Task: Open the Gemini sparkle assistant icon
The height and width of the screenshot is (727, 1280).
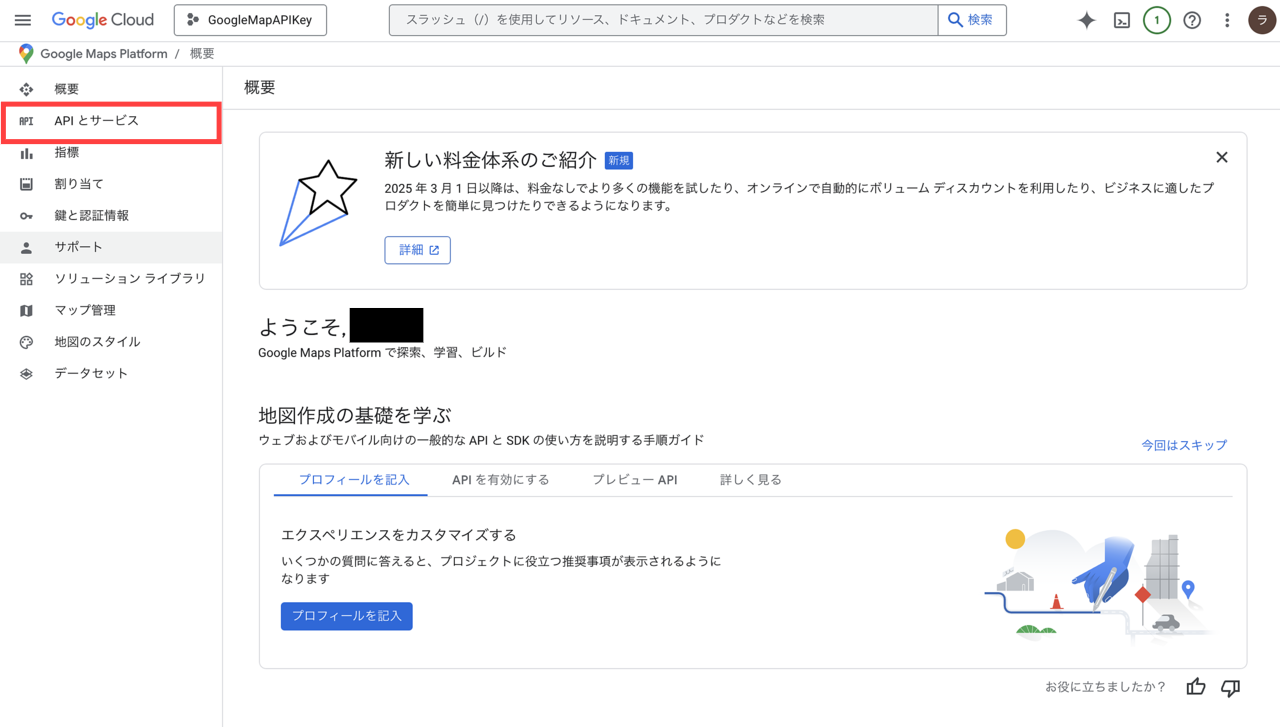Action: click(1086, 20)
